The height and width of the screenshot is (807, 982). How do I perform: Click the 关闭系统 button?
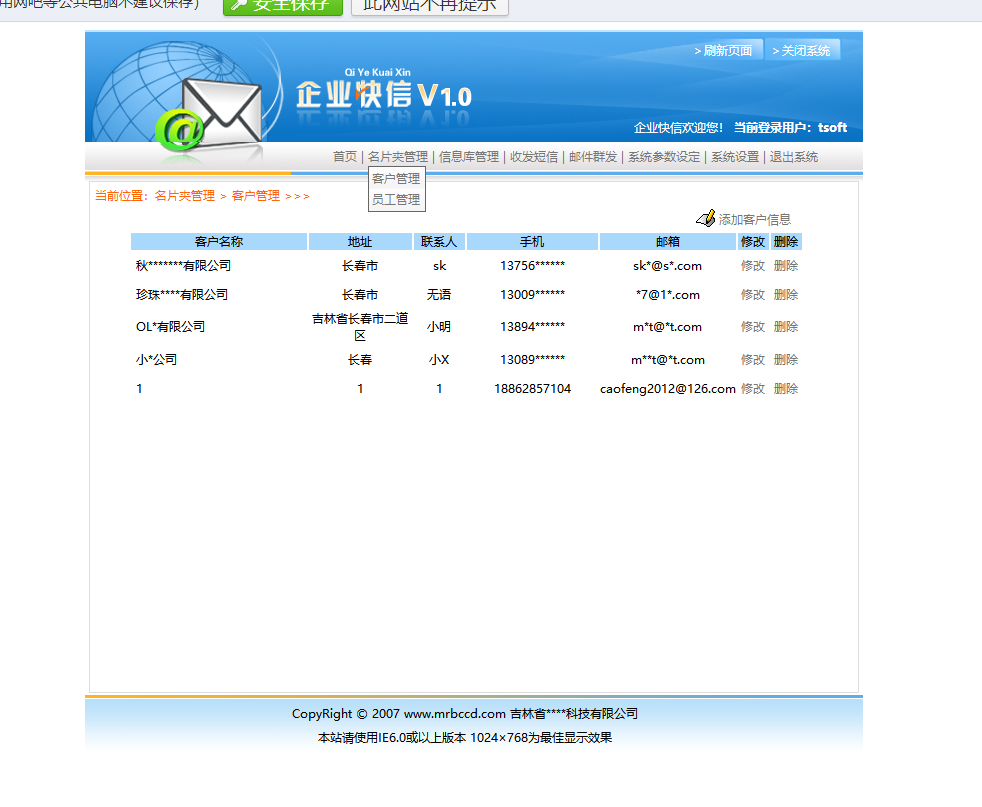802,50
